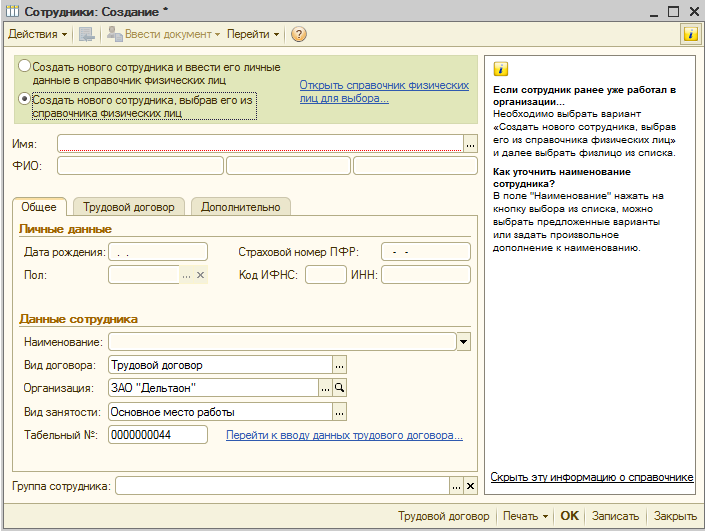Switch to the Общее tab
705x531 pixels.
point(39,207)
